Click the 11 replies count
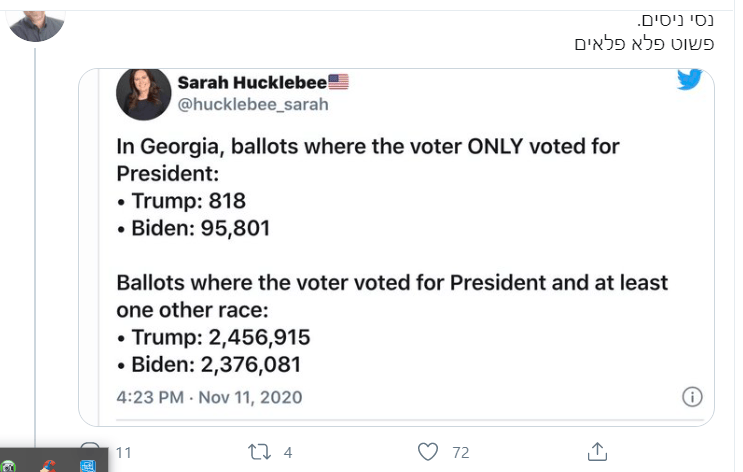 [x=124, y=453]
